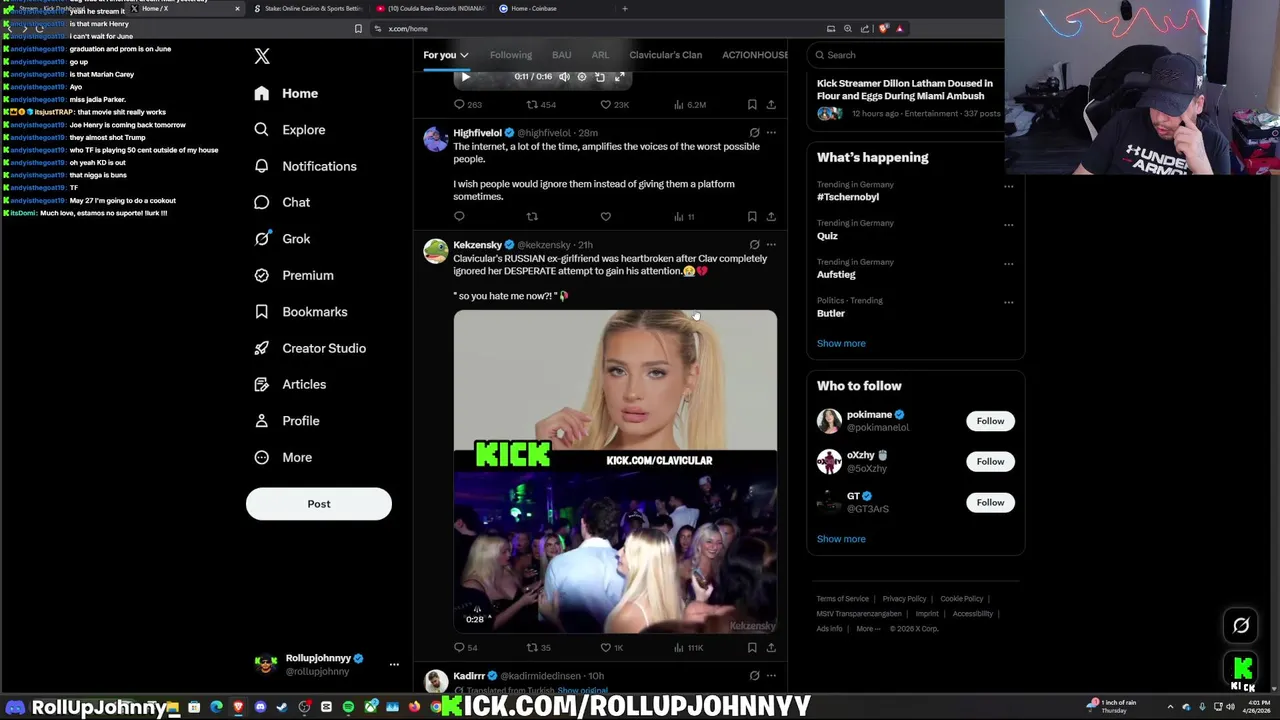Open more options for Butler trend
This screenshot has width=1280, height=720.
pyautogui.click(x=1008, y=302)
